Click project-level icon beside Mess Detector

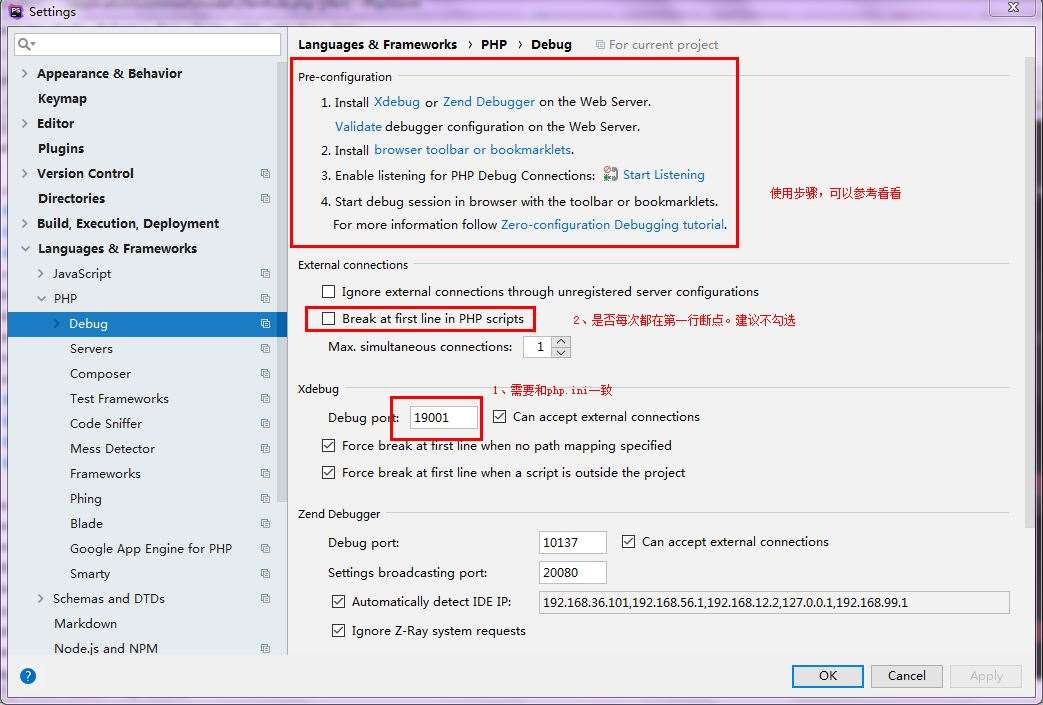click(265, 449)
